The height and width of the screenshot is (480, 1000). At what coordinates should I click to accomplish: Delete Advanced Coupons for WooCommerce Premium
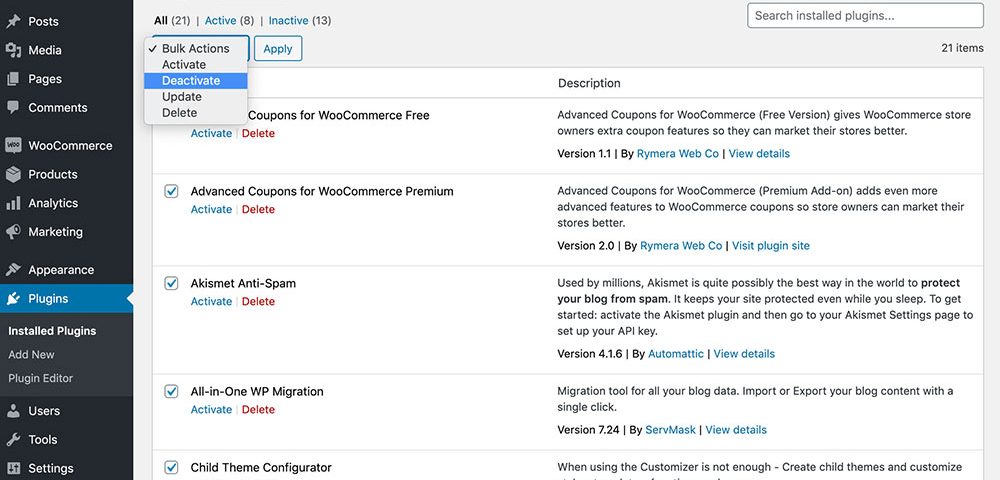pos(258,209)
